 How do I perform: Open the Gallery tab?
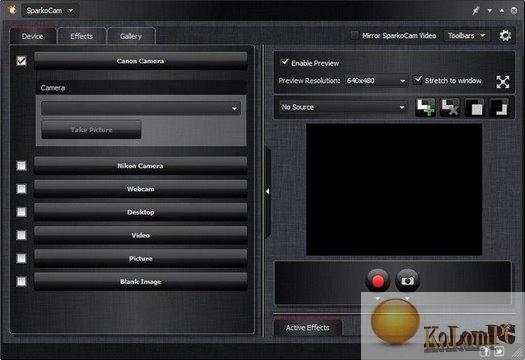pyautogui.click(x=131, y=36)
